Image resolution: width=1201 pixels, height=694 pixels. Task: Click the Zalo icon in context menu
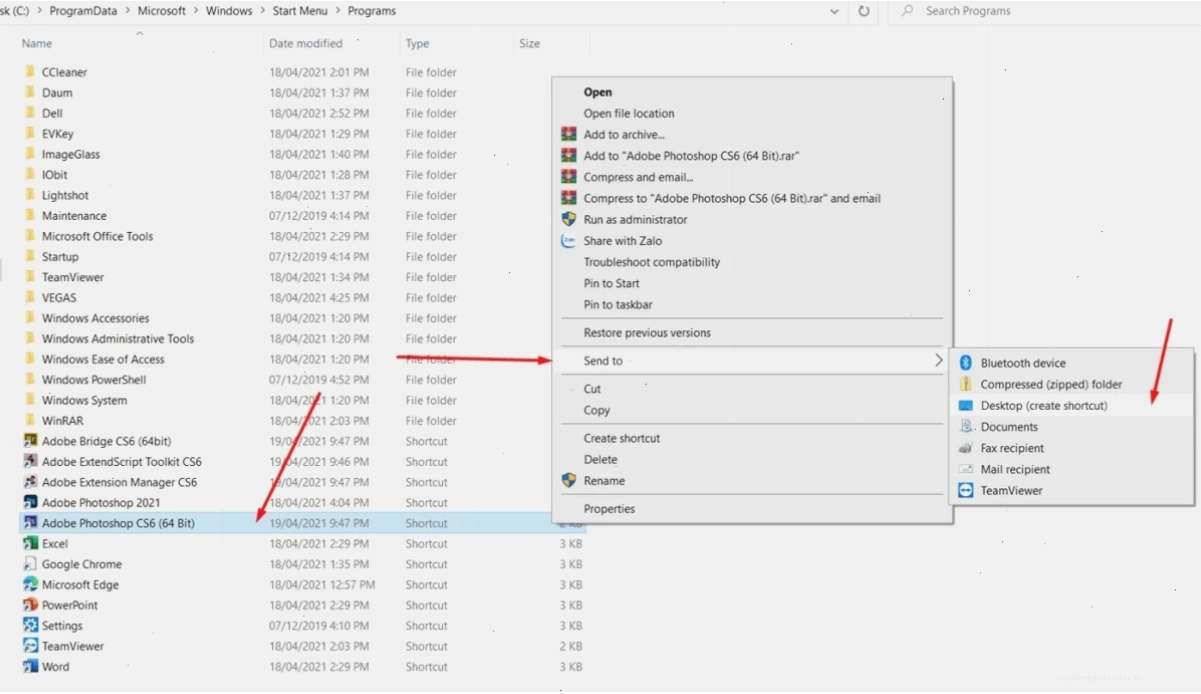(x=569, y=241)
